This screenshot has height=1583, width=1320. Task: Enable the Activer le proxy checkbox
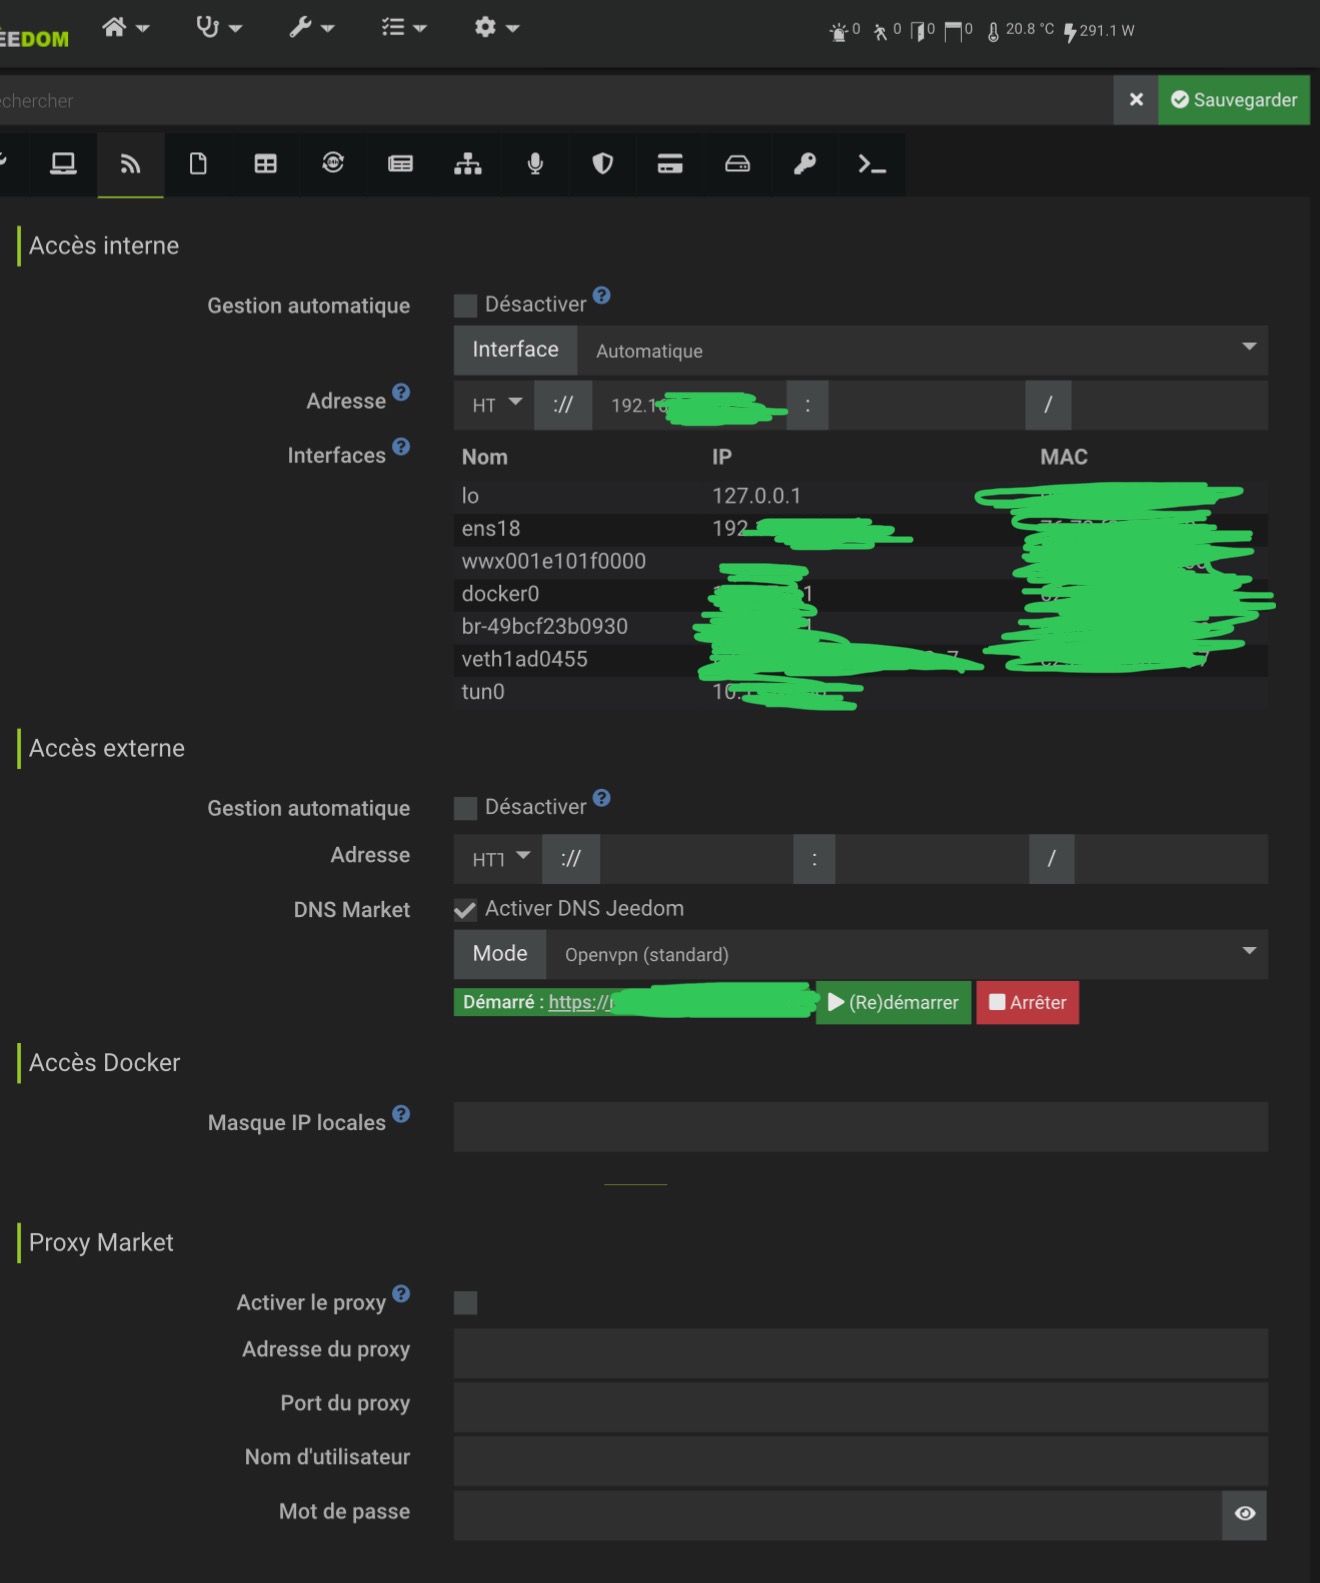click(465, 1302)
